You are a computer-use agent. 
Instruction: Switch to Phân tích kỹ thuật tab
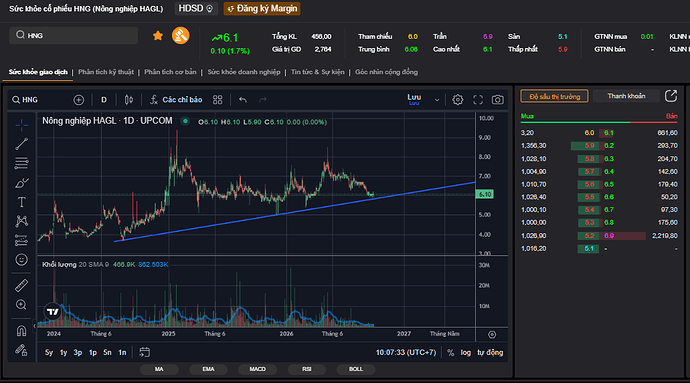point(106,72)
